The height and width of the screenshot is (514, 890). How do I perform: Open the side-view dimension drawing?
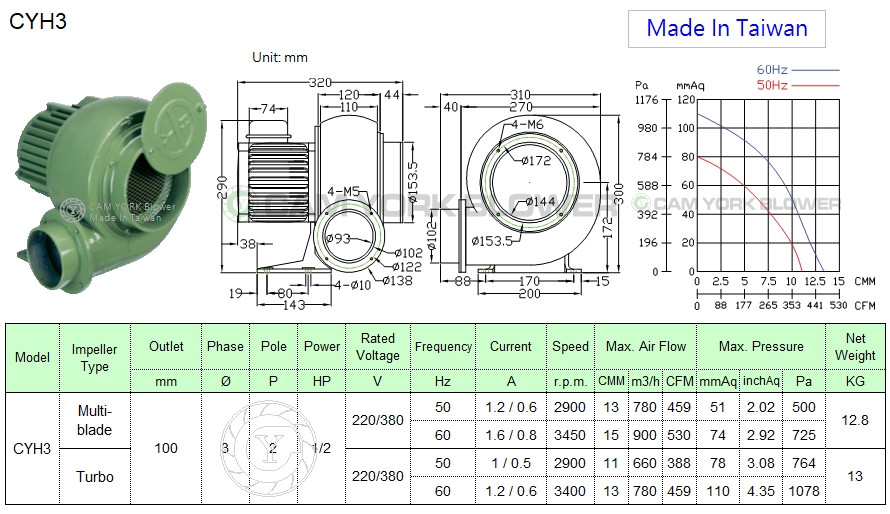(321, 191)
